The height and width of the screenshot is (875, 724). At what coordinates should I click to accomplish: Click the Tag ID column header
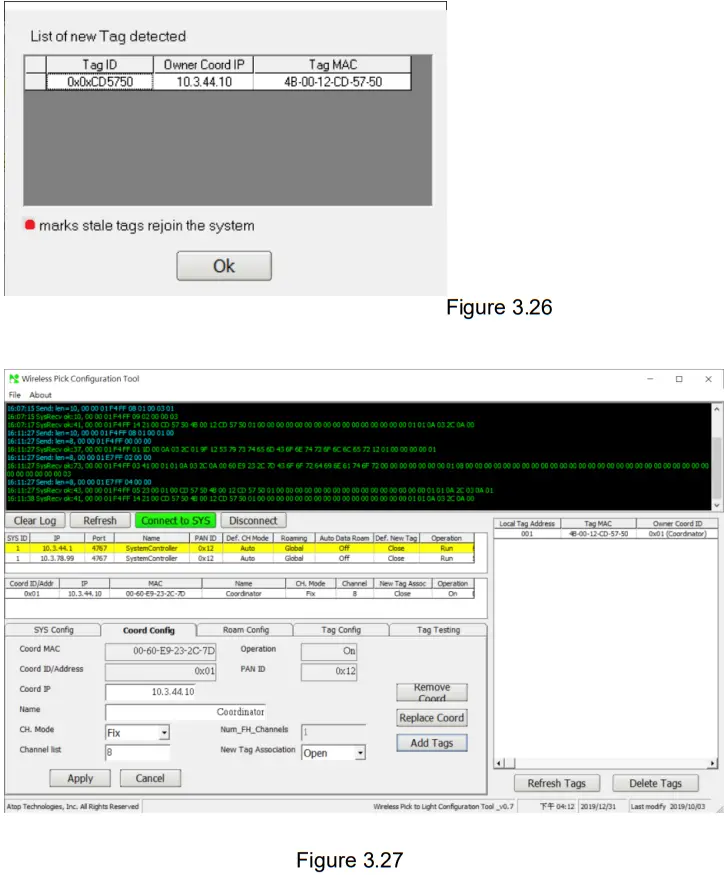click(100, 65)
